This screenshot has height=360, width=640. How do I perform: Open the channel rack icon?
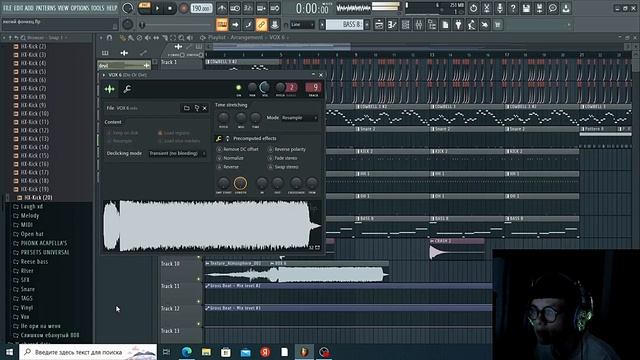tap(405, 25)
